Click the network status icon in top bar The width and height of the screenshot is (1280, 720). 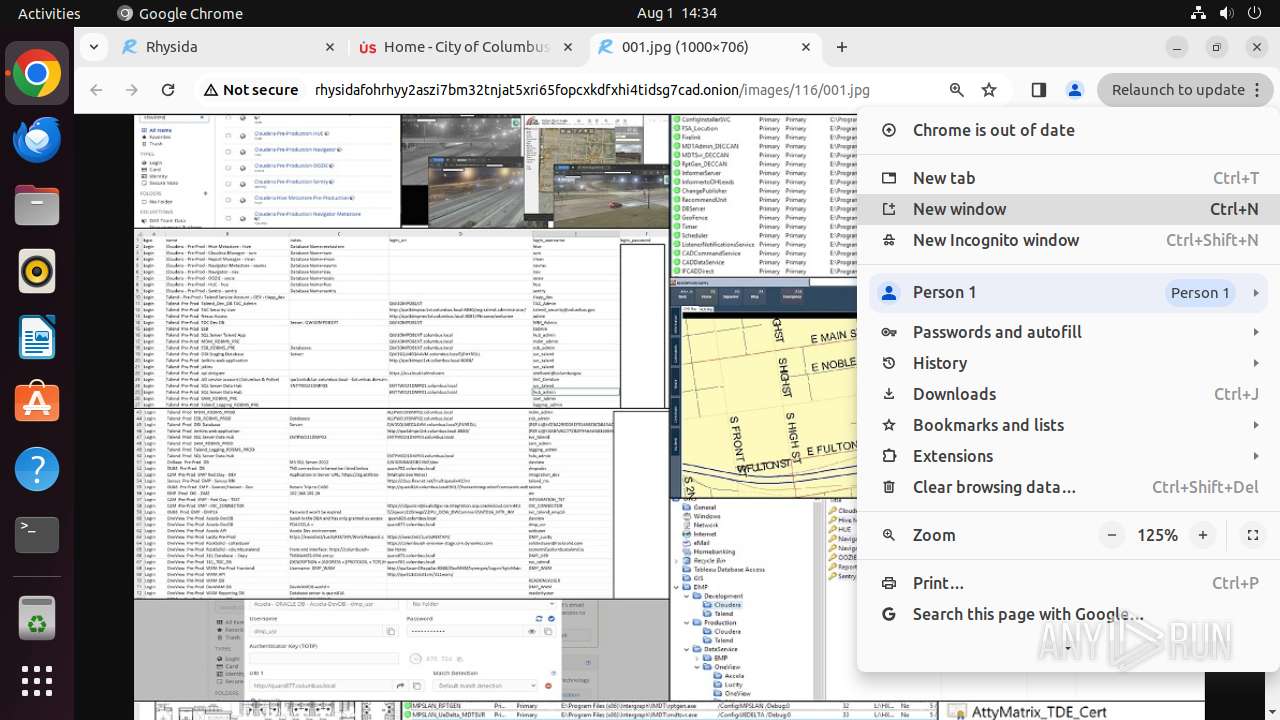pyautogui.click(x=1198, y=13)
